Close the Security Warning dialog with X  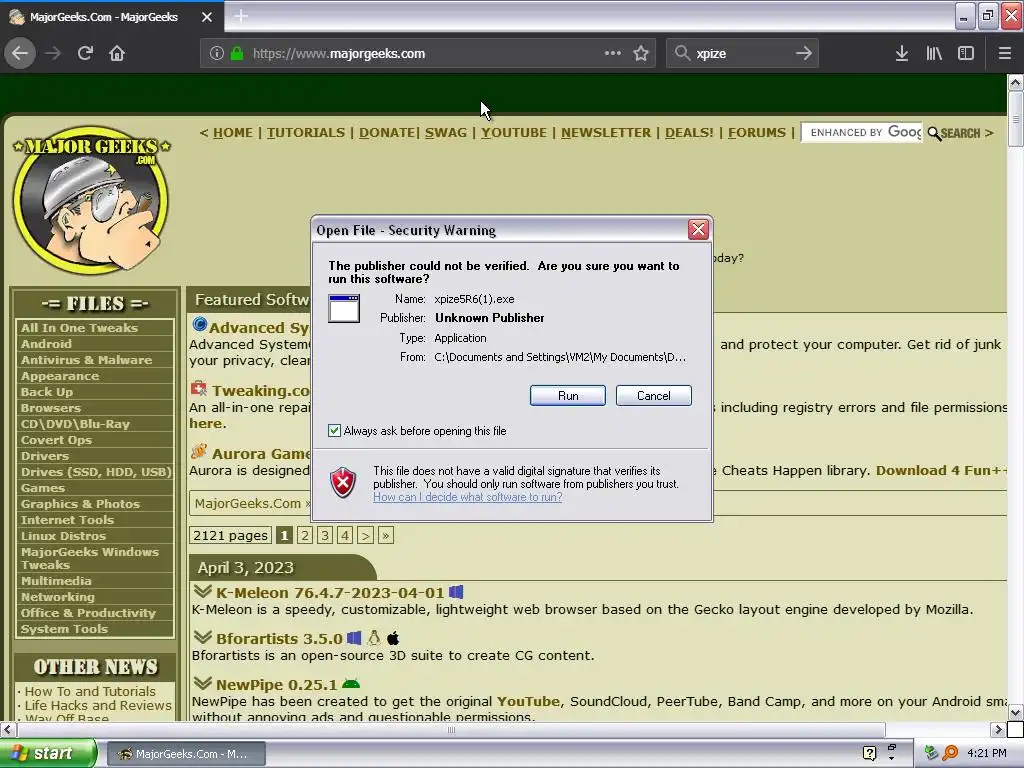coord(698,229)
